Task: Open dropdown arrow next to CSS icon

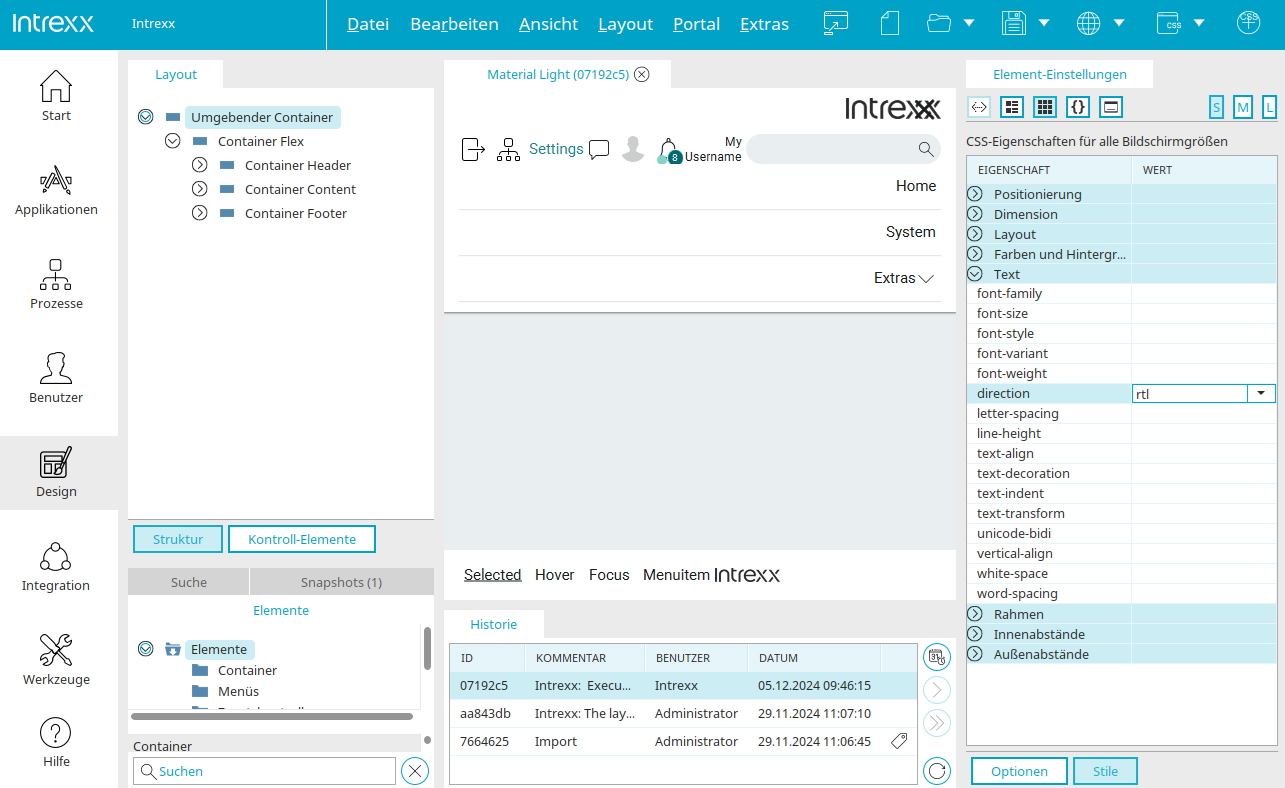Action: (x=1198, y=24)
